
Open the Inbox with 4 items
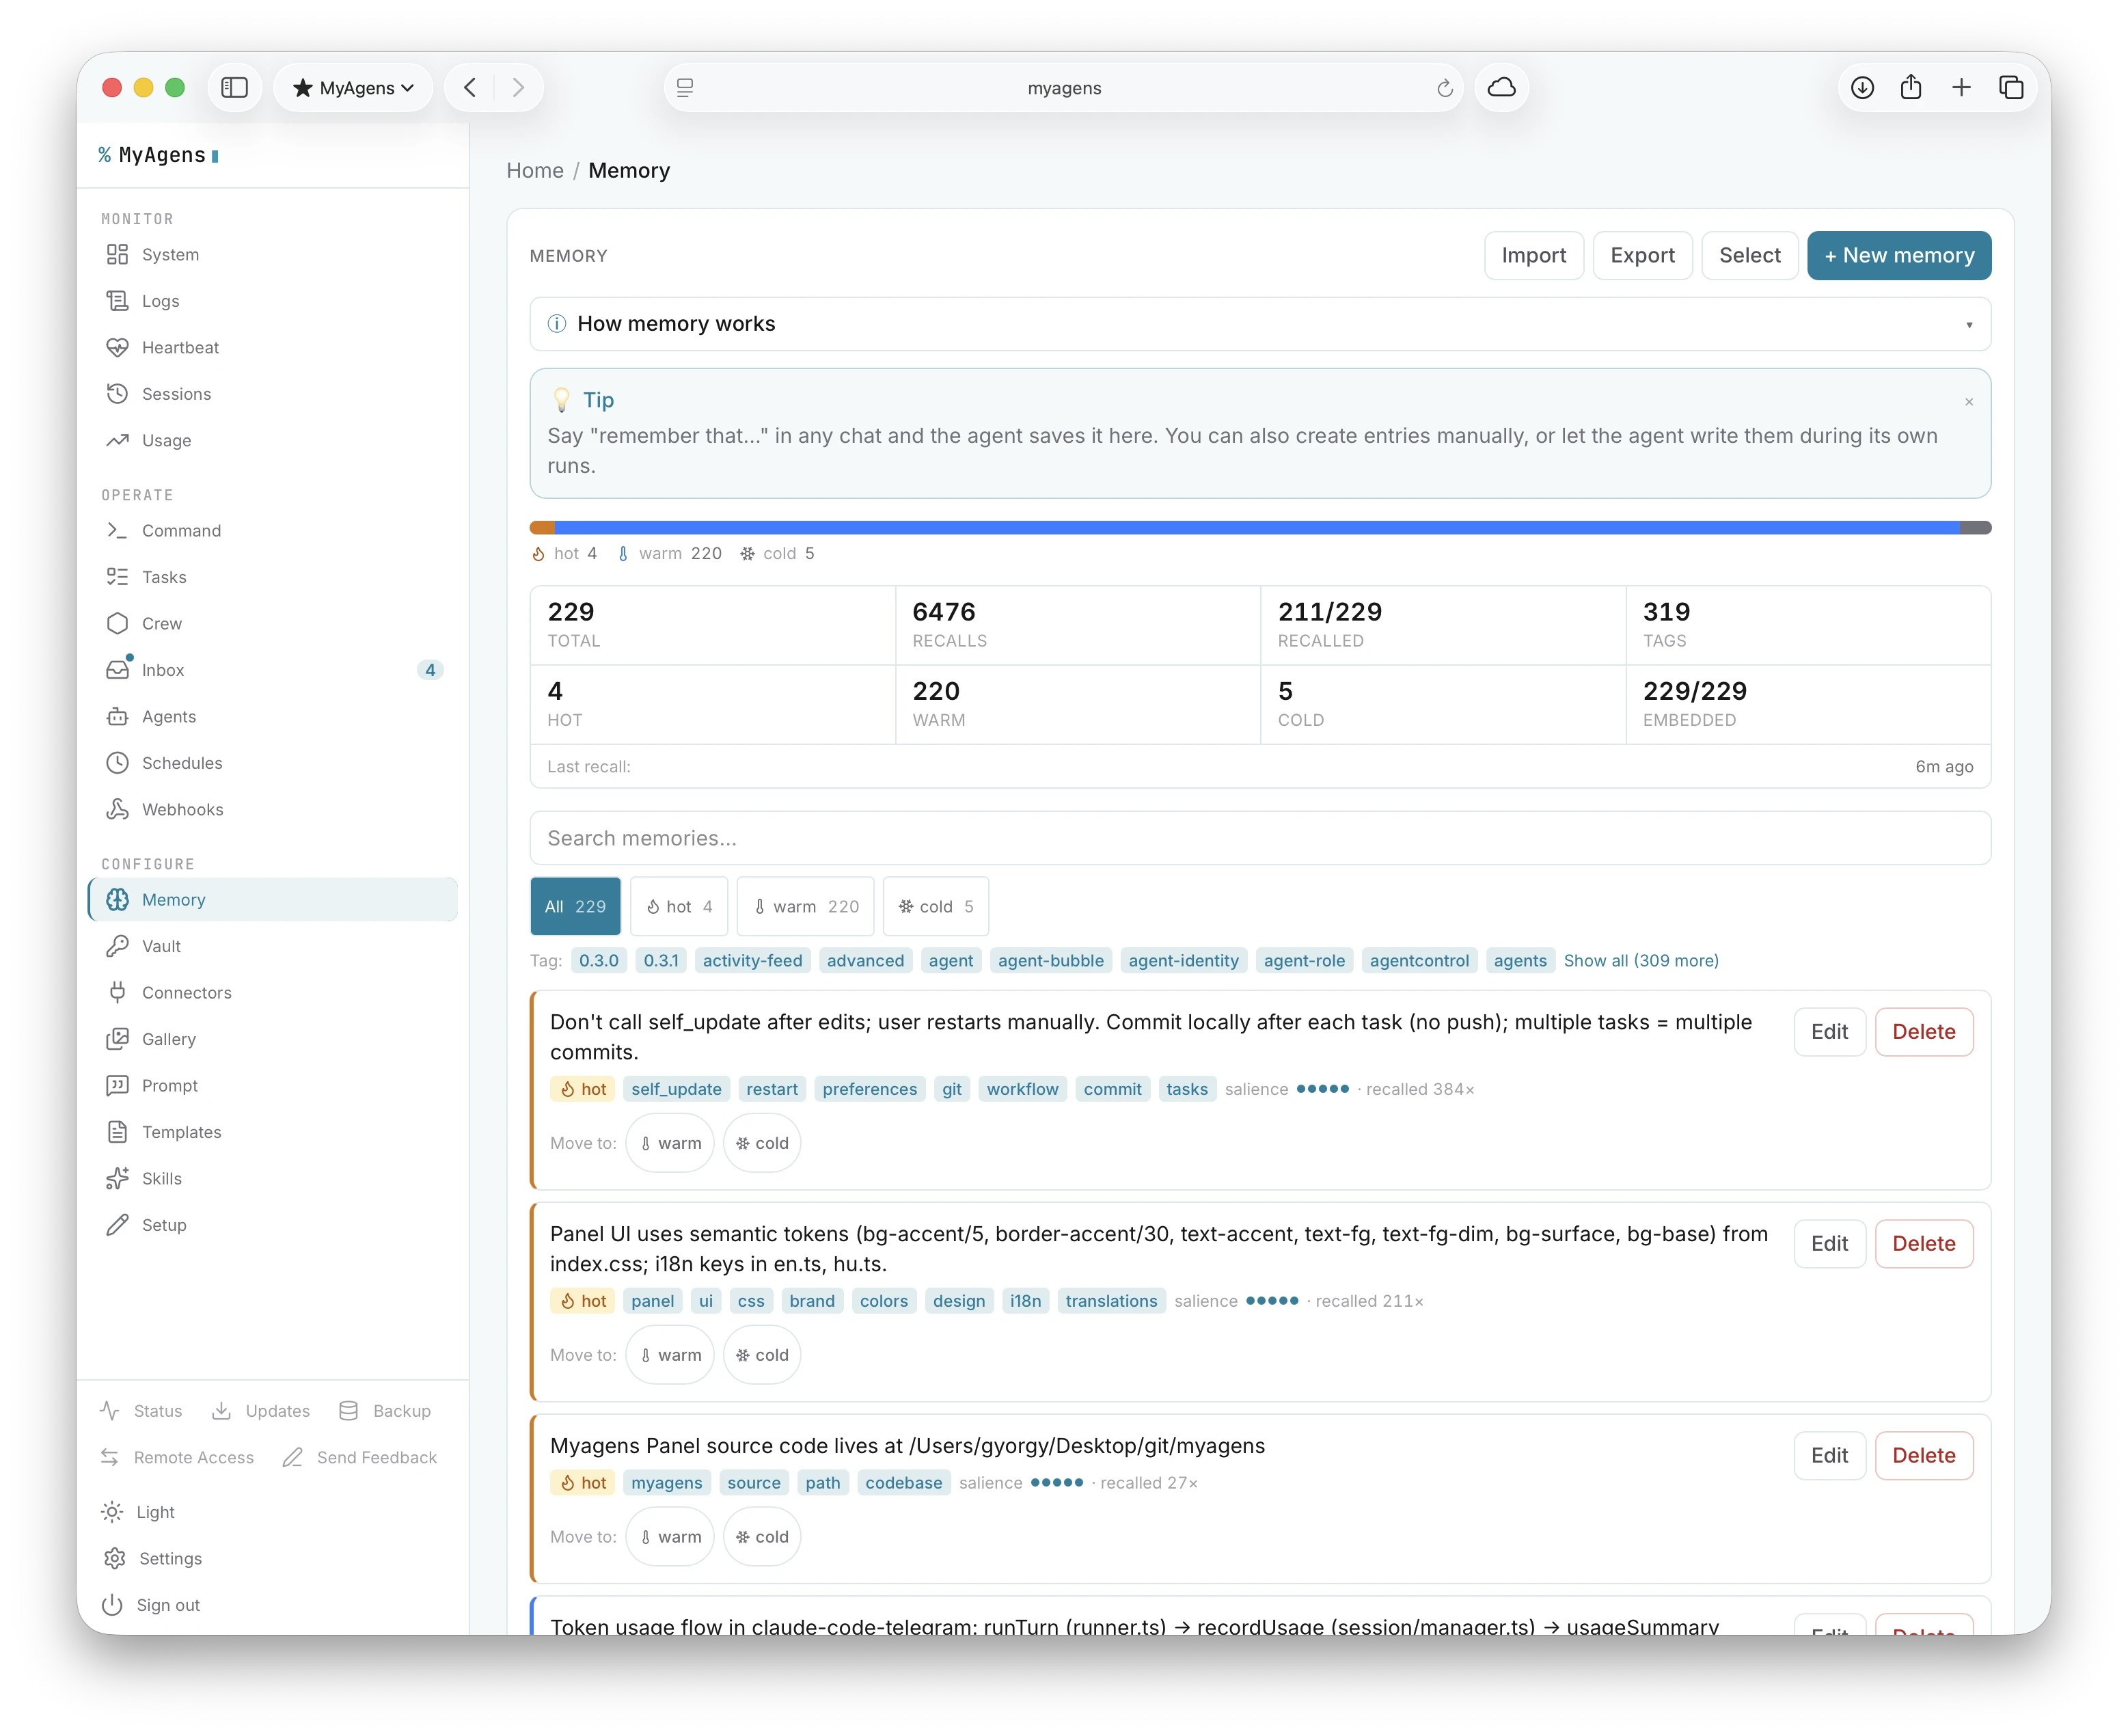click(x=272, y=670)
